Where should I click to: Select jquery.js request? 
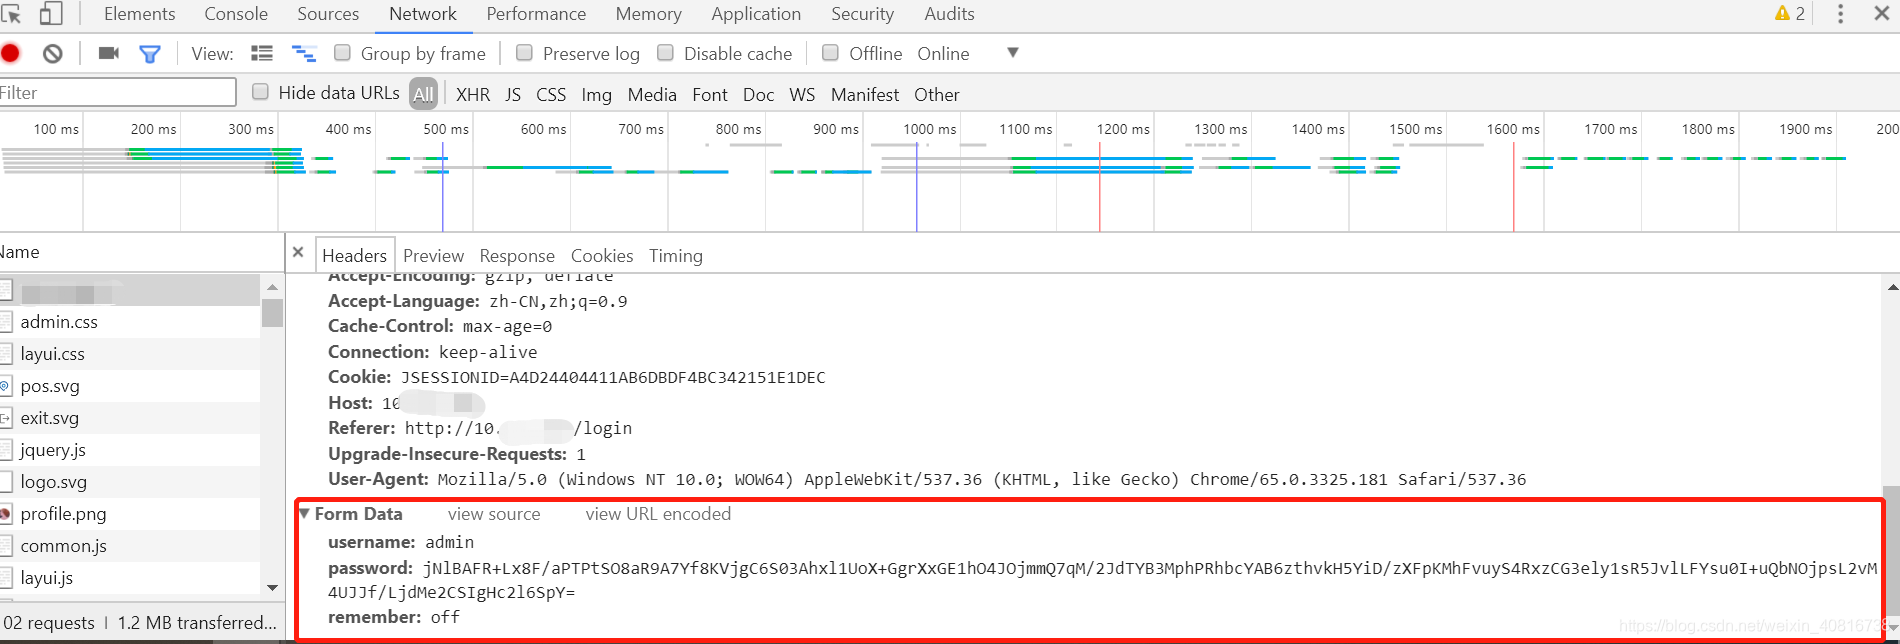point(130,450)
